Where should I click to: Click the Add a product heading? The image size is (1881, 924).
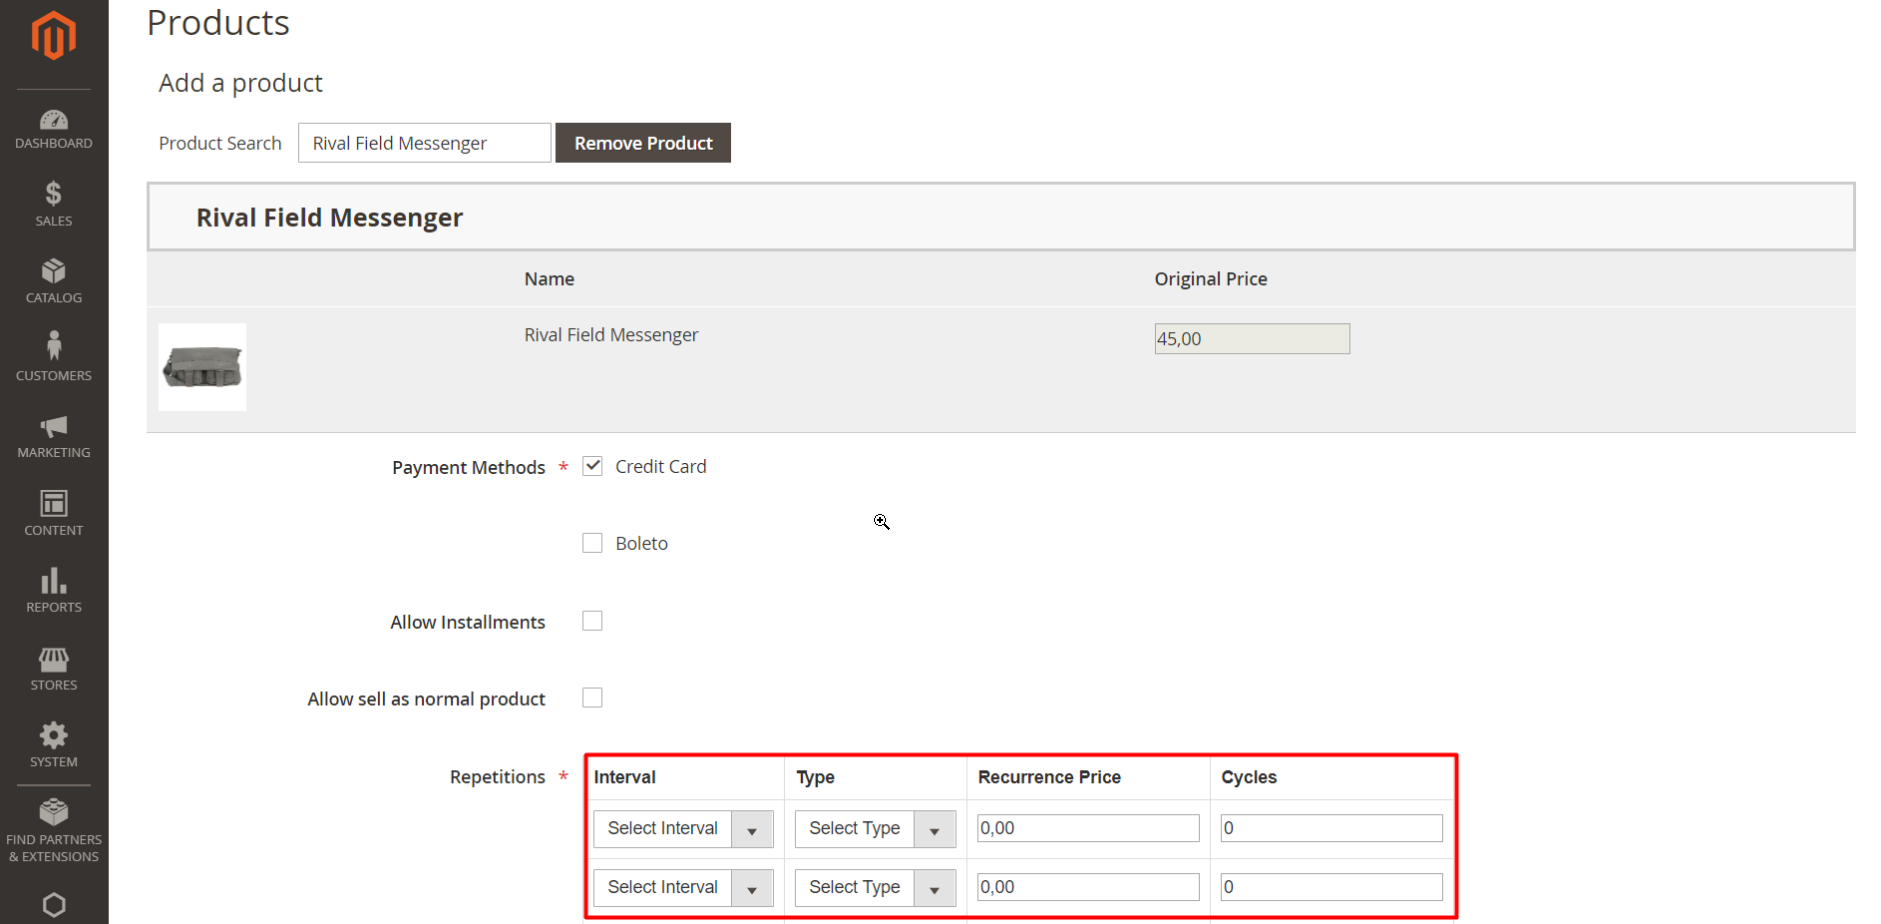tap(240, 83)
